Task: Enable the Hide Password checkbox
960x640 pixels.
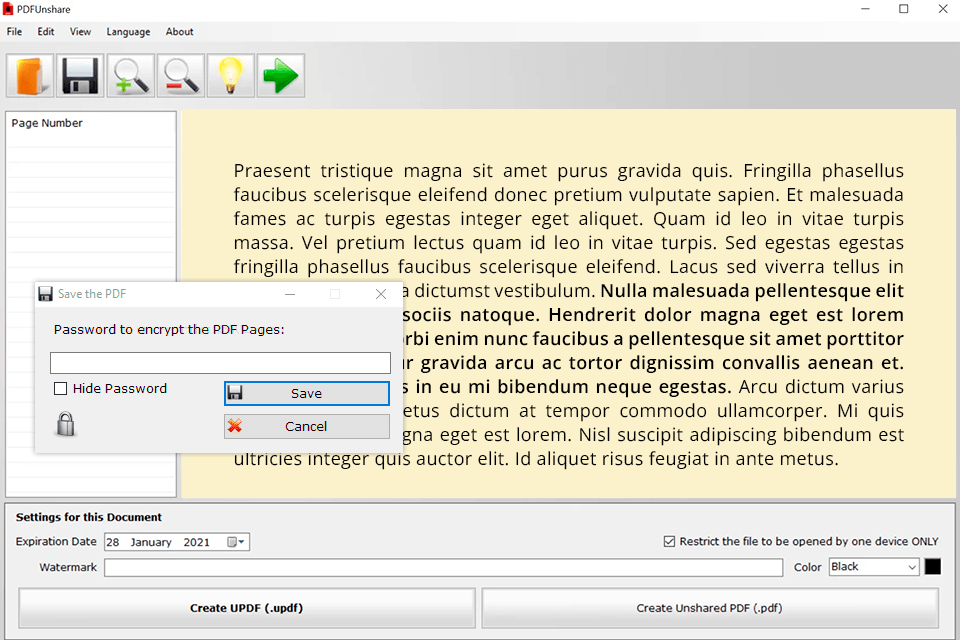Action: coord(60,389)
